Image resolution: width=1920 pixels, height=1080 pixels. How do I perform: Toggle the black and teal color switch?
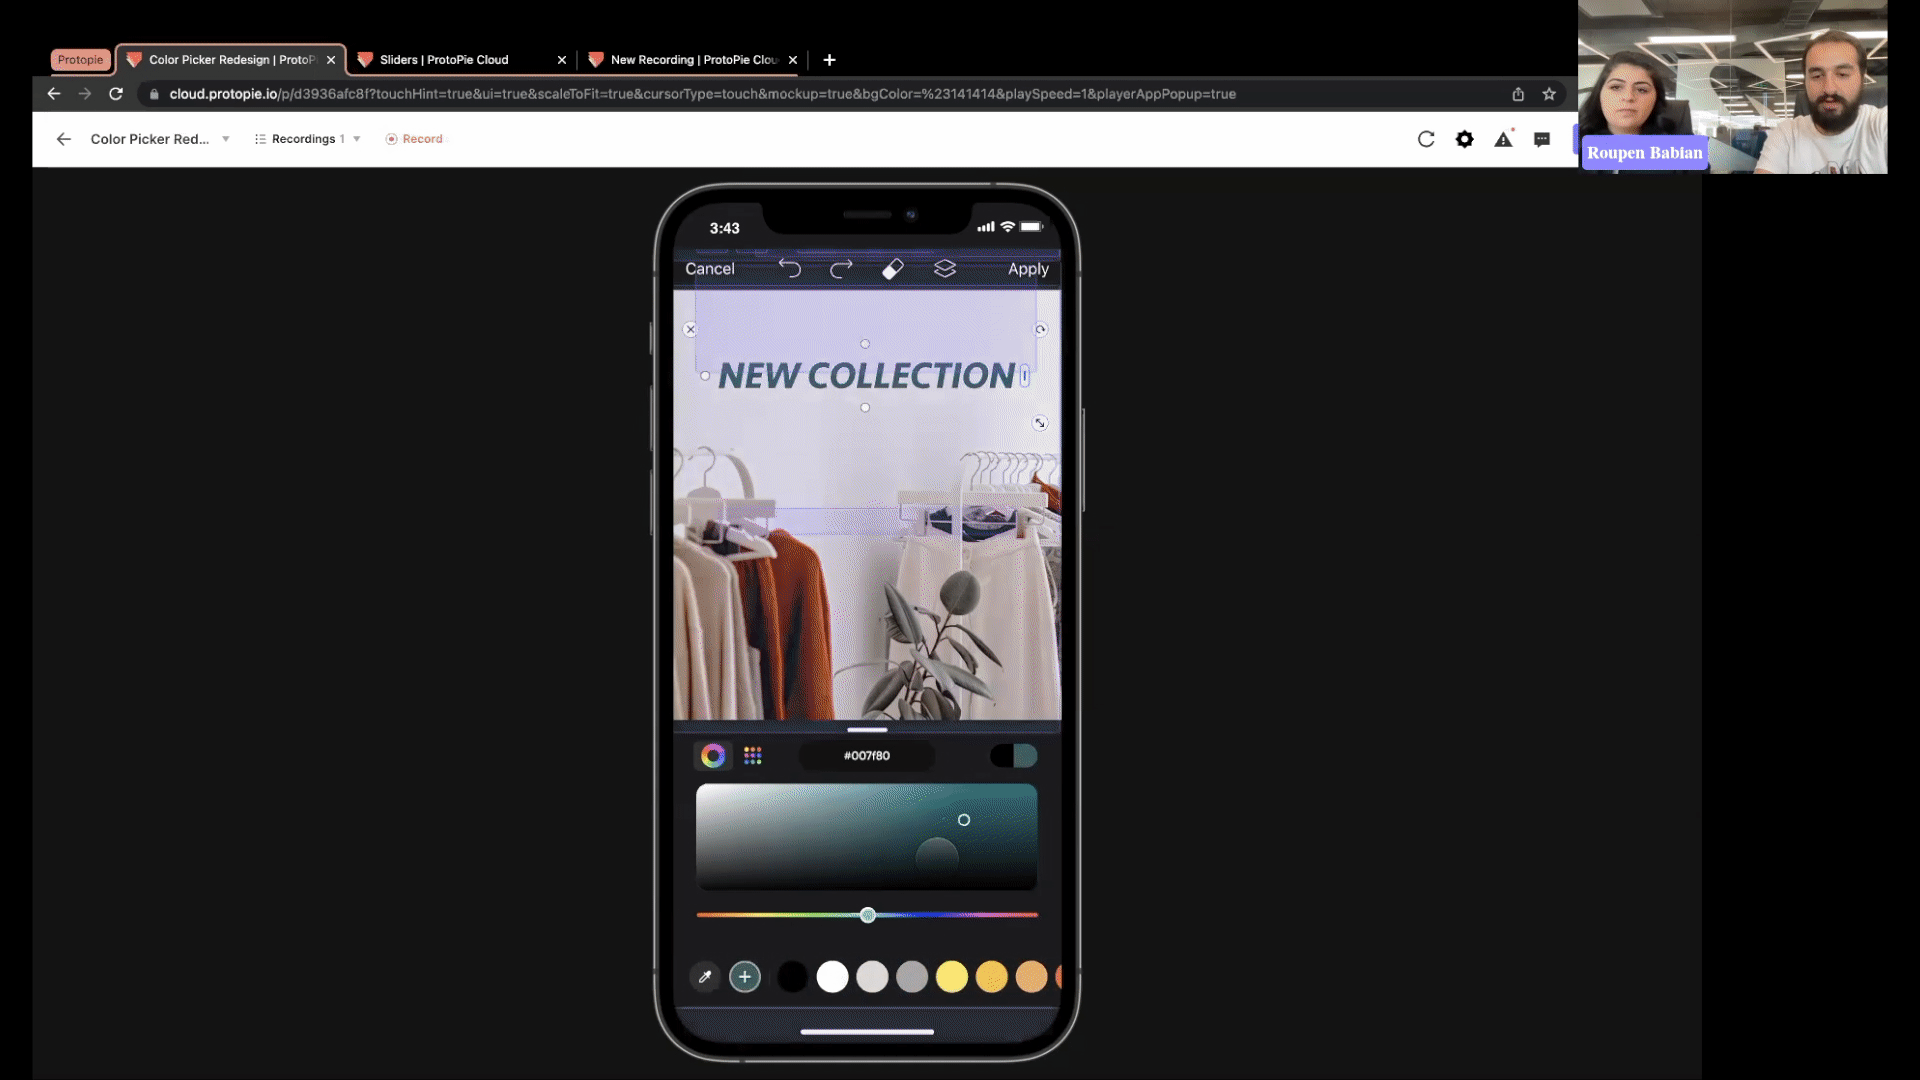pos(1013,756)
